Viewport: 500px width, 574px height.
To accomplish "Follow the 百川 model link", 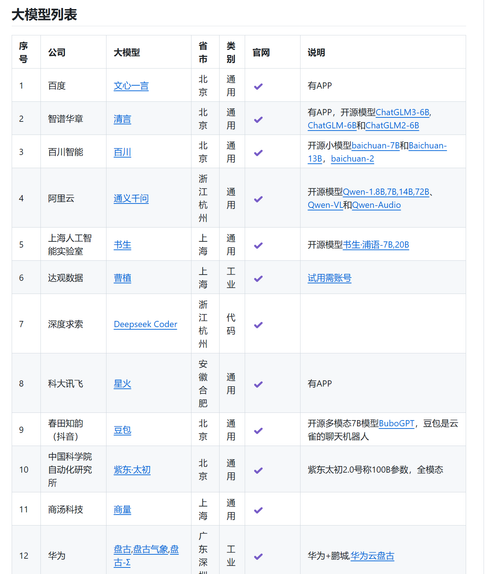I will coord(122,152).
